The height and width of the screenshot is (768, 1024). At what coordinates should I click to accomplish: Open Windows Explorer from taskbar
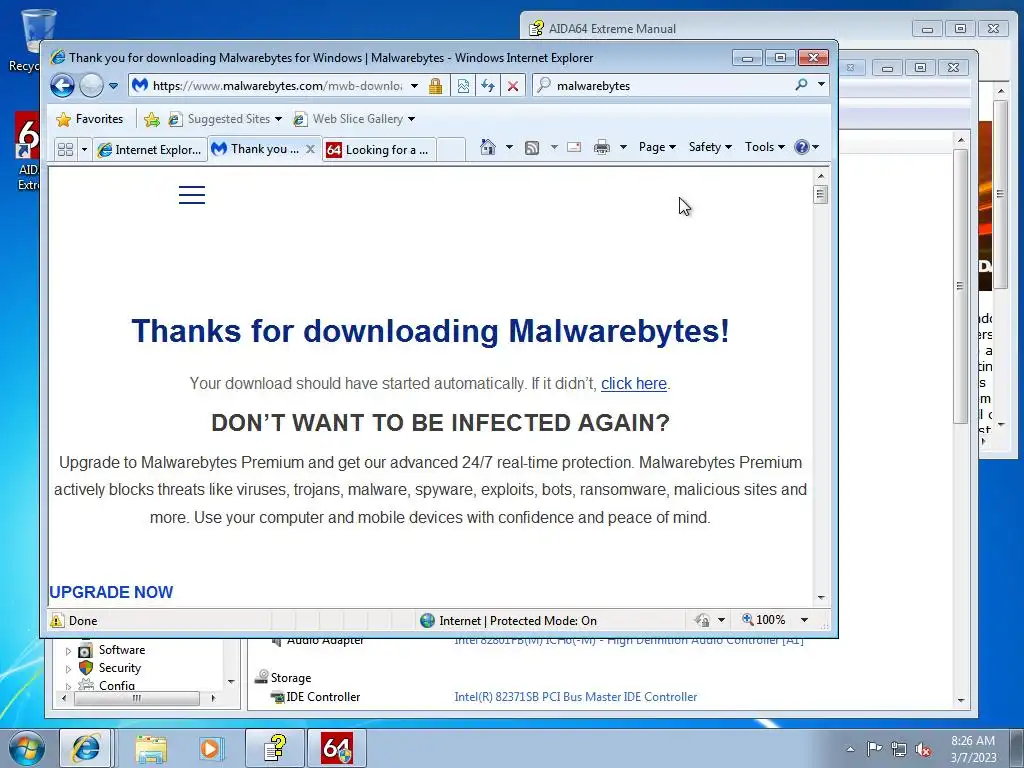click(151, 748)
